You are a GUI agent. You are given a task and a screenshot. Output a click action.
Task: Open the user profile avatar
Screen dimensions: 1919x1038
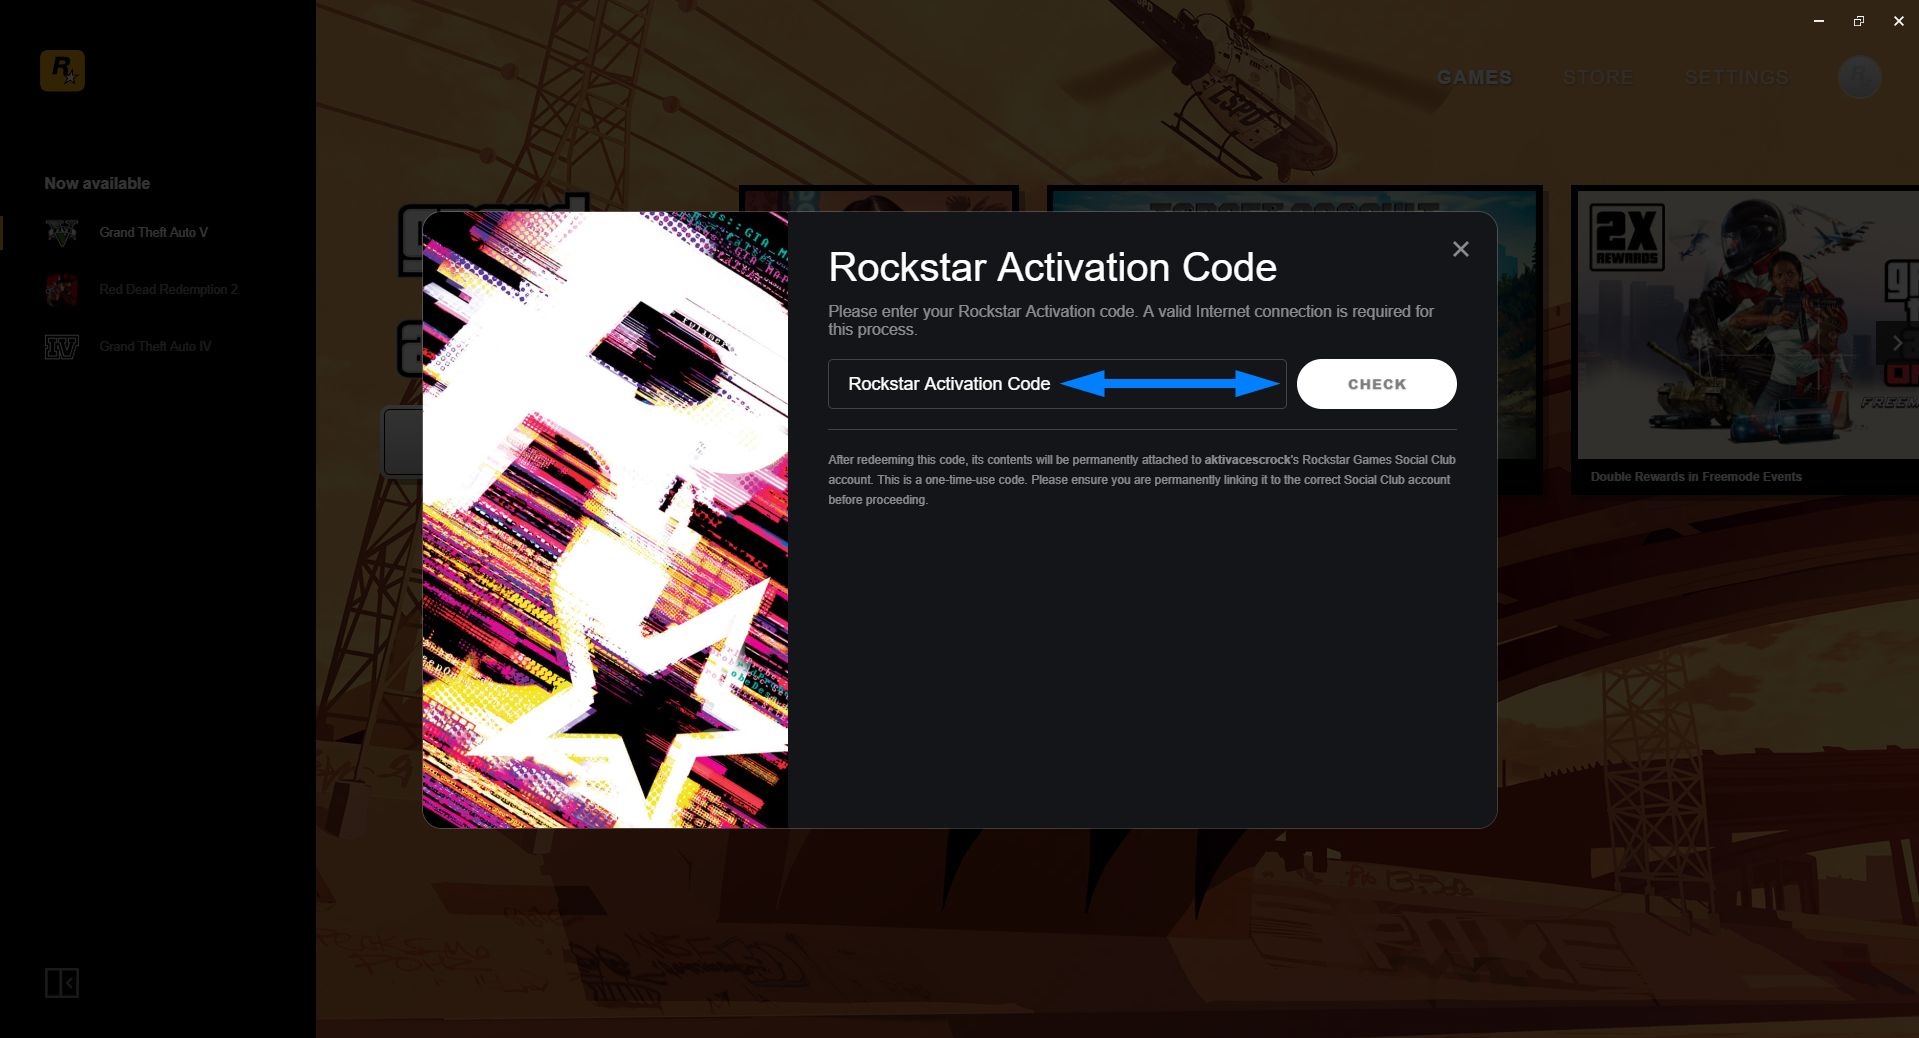pyautogui.click(x=1860, y=77)
